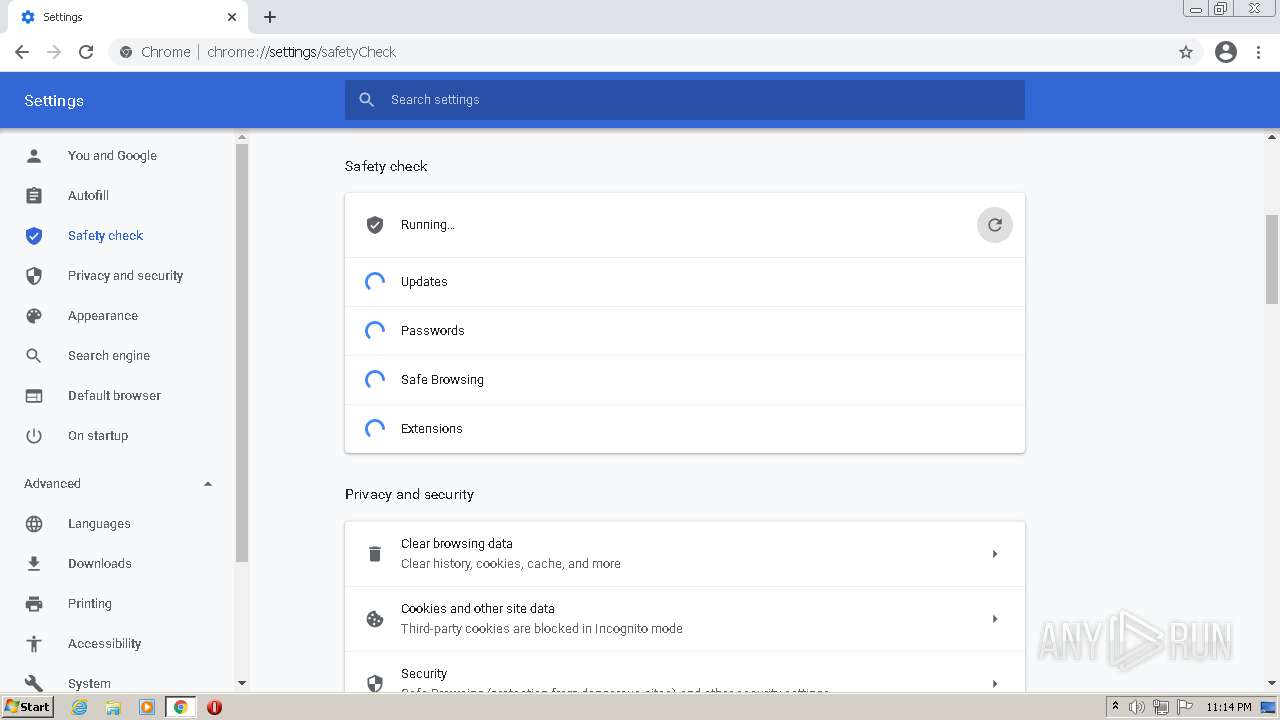Go to Privacy and security section
1280x720 pixels.
(x=125, y=276)
